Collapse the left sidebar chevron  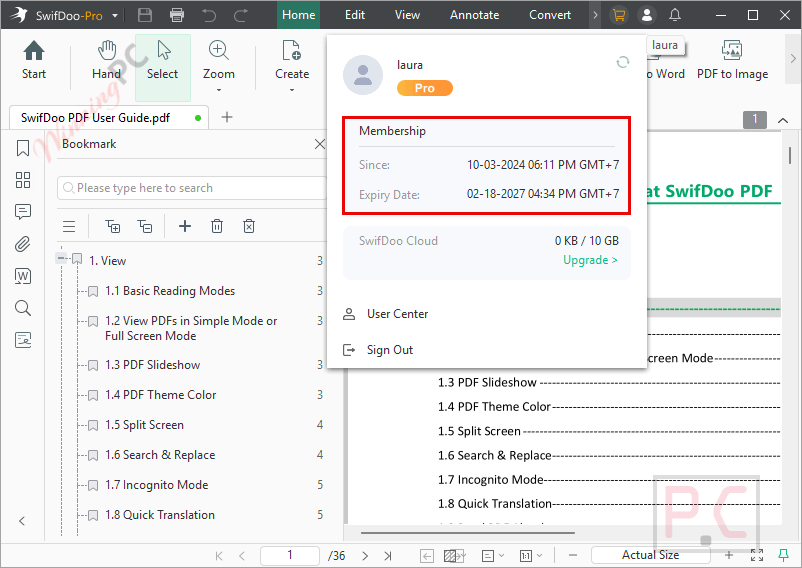(x=22, y=521)
